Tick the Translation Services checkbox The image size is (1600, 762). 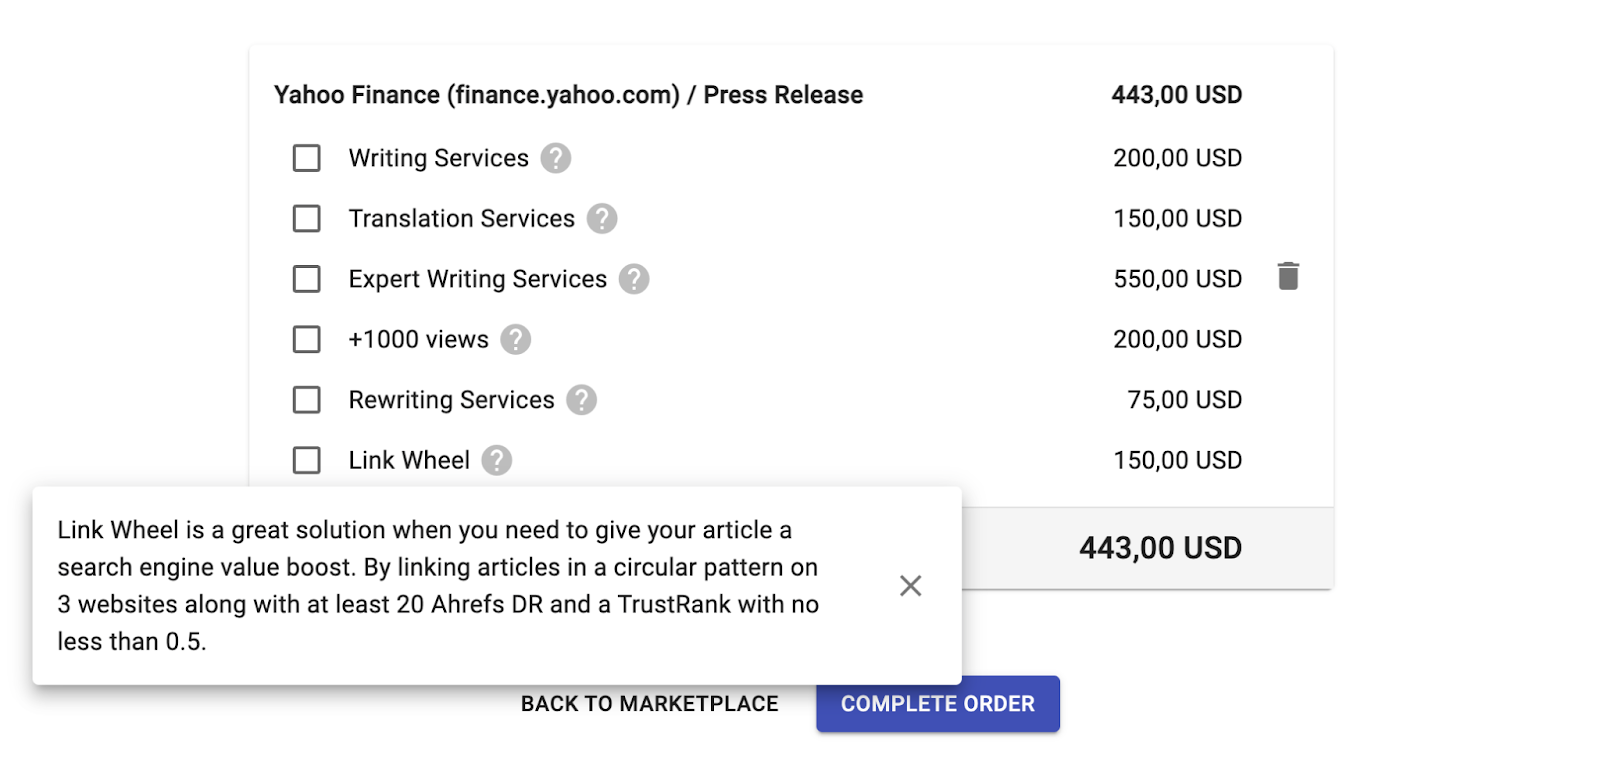coord(307,218)
